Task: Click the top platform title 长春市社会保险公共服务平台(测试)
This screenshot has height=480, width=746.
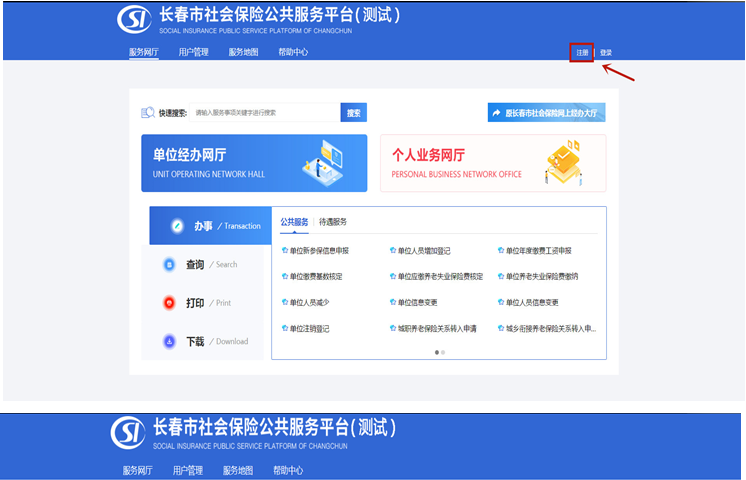Action: click(280, 15)
